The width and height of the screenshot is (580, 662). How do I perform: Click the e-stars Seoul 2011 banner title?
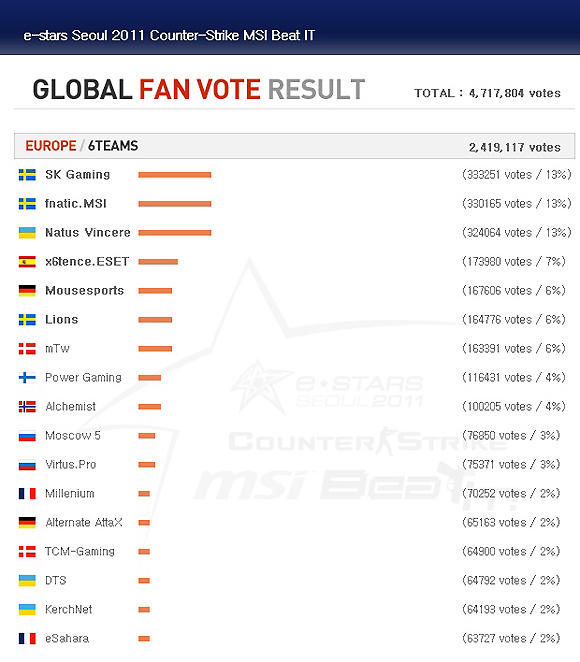169,35
